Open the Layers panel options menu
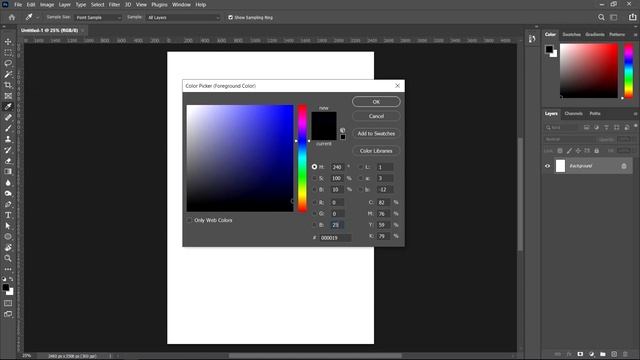The width and height of the screenshot is (640, 360). pyautogui.click(x=636, y=113)
